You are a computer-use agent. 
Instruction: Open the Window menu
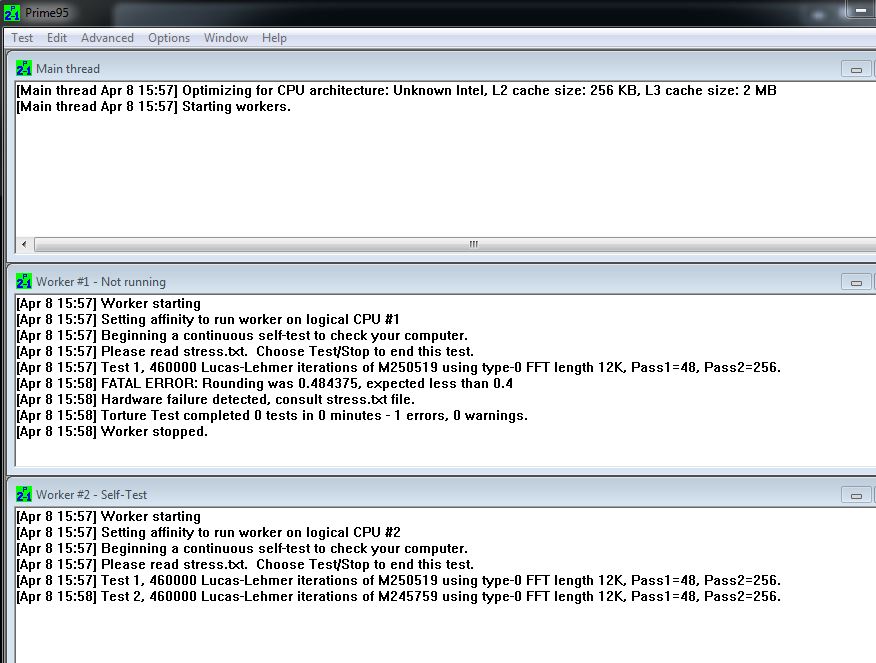(226, 38)
